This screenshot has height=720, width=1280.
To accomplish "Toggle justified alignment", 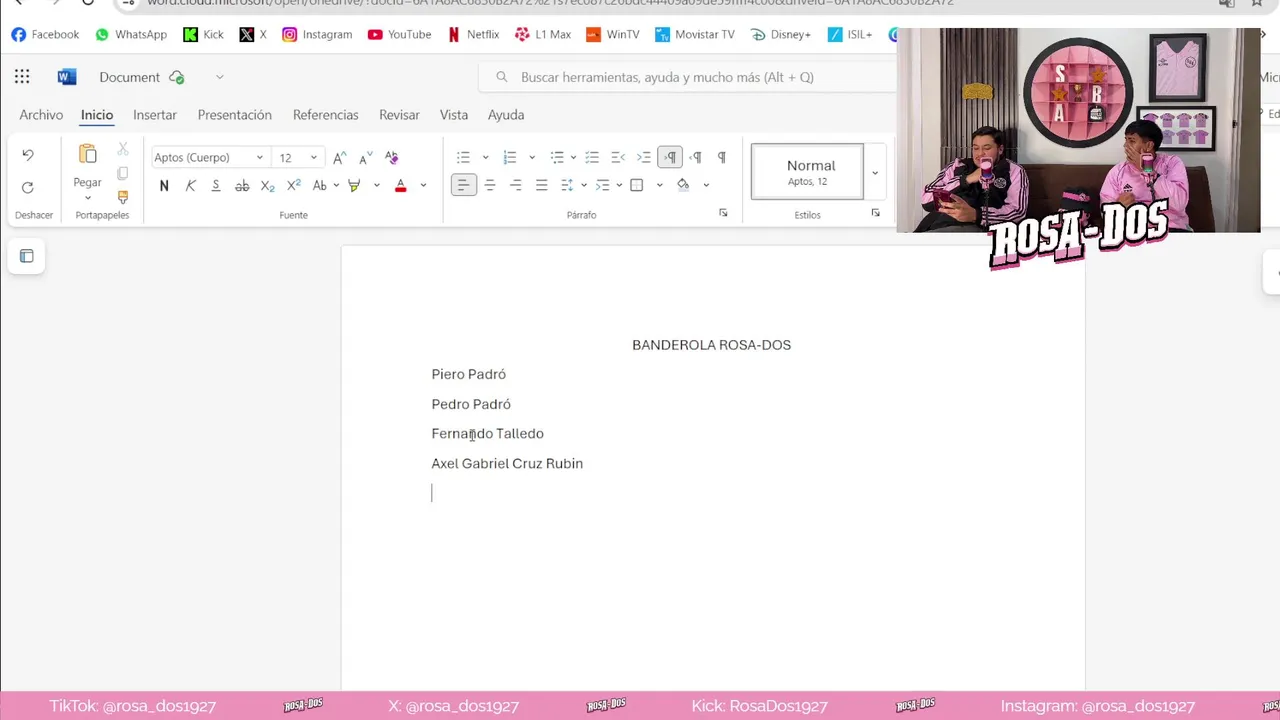I will click(x=542, y=185).
